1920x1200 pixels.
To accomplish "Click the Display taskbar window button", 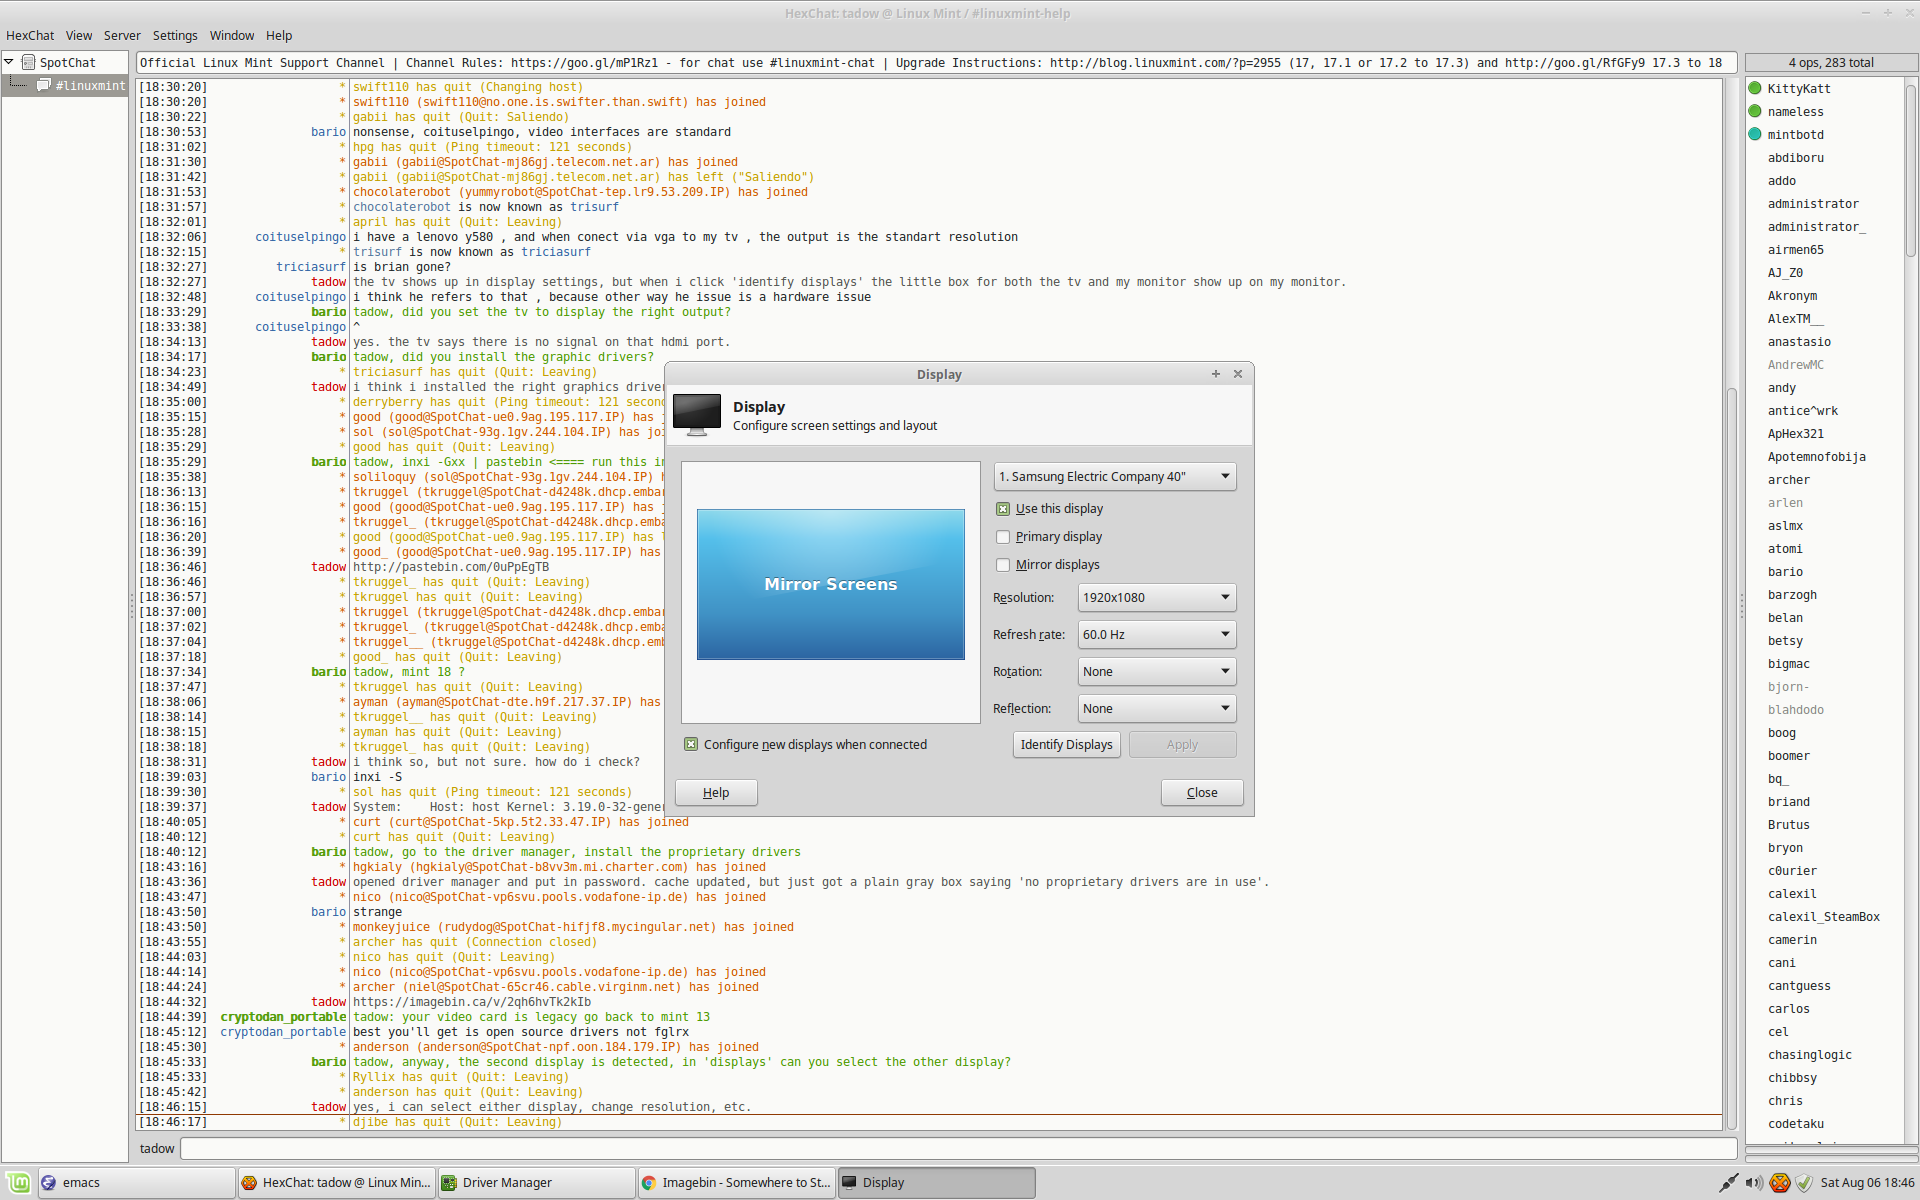I will tap(936, 1182).
